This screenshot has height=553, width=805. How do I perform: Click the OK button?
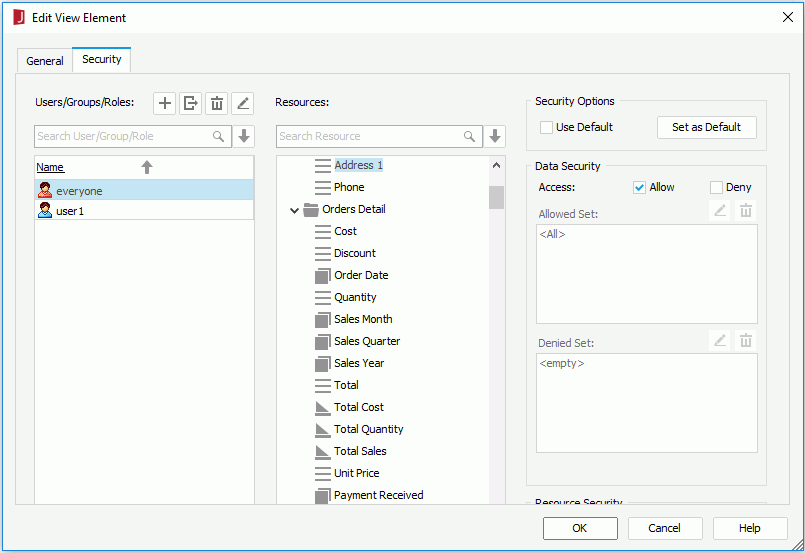tap(580, 528)
